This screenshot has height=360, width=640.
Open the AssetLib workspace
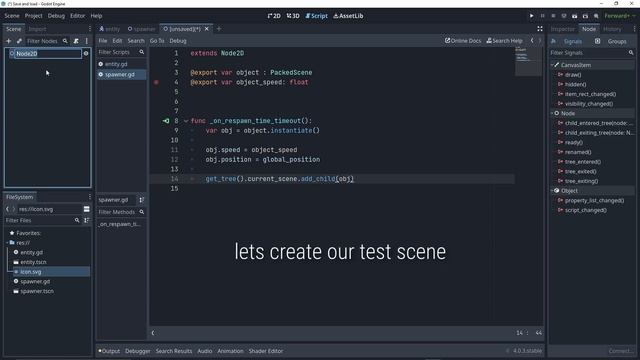pos(348,16)
